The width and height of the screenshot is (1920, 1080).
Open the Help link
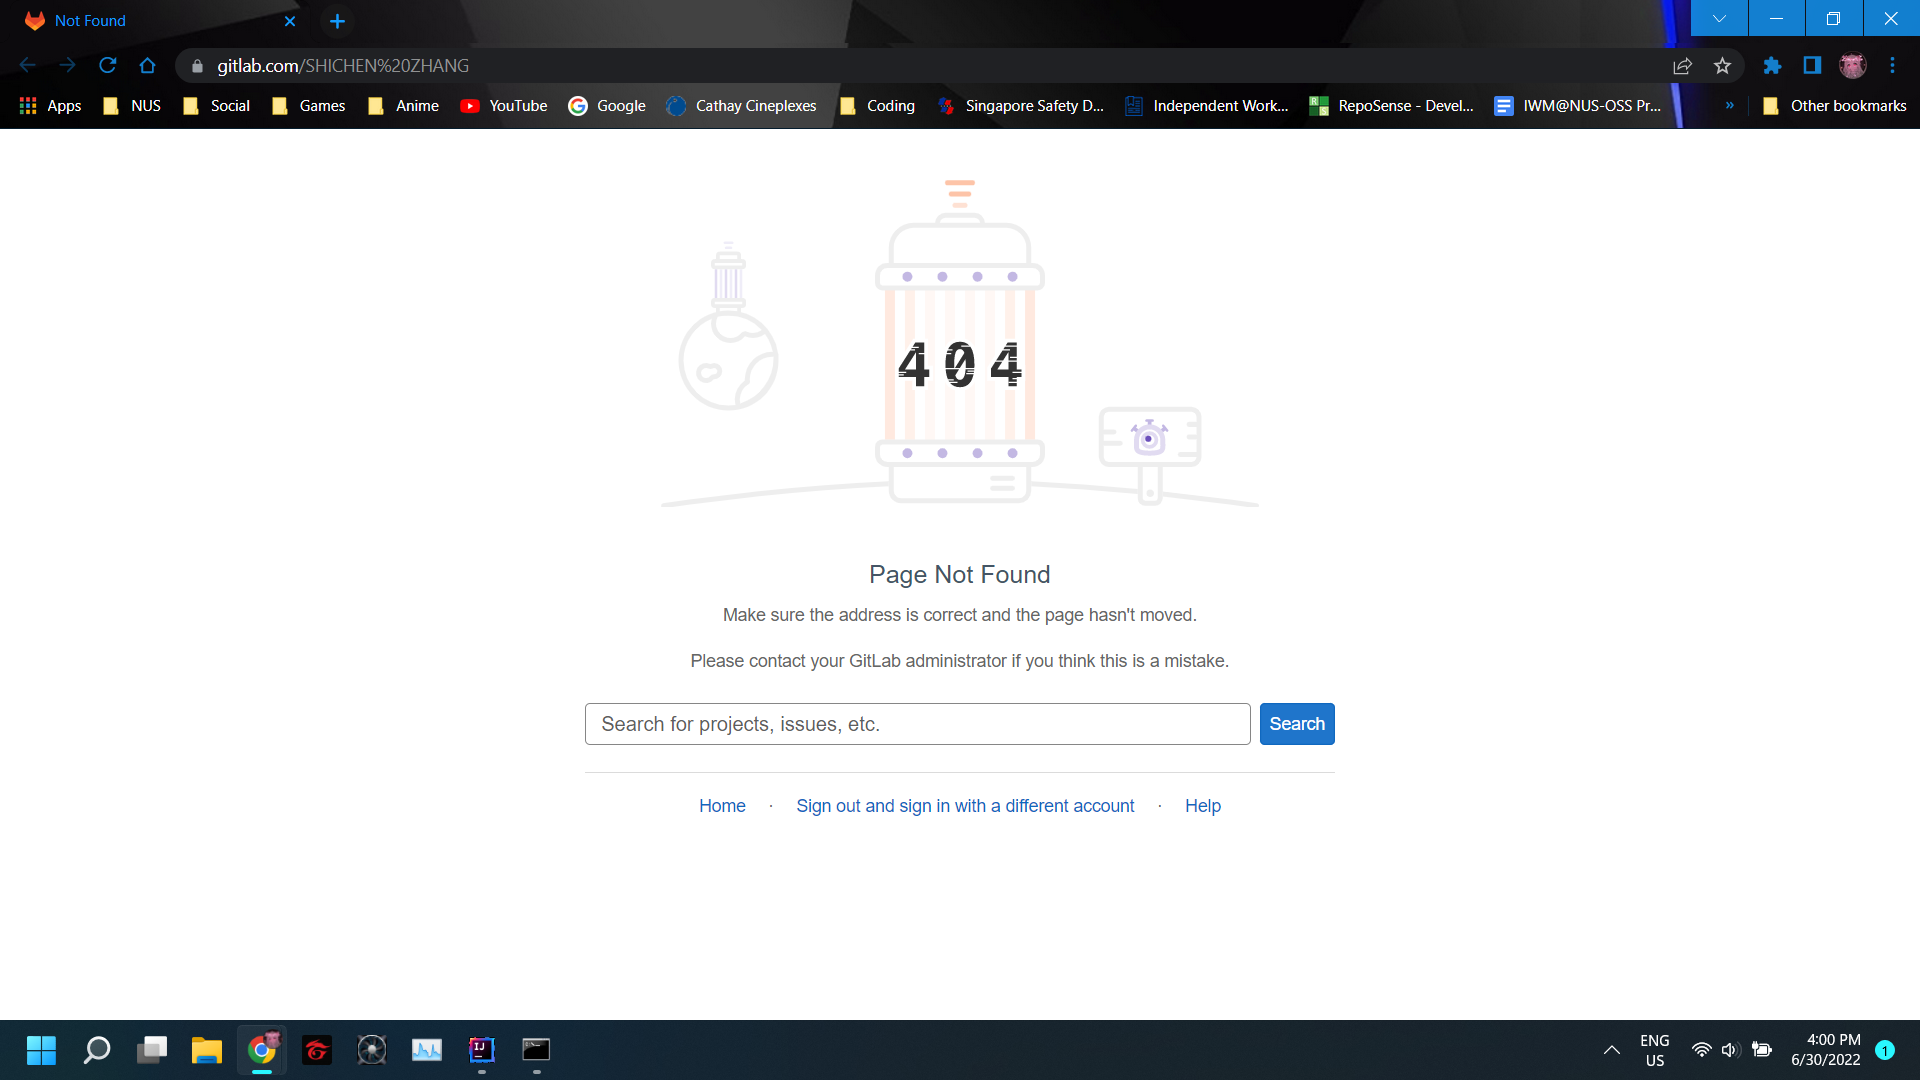[x=1202, y=805]
